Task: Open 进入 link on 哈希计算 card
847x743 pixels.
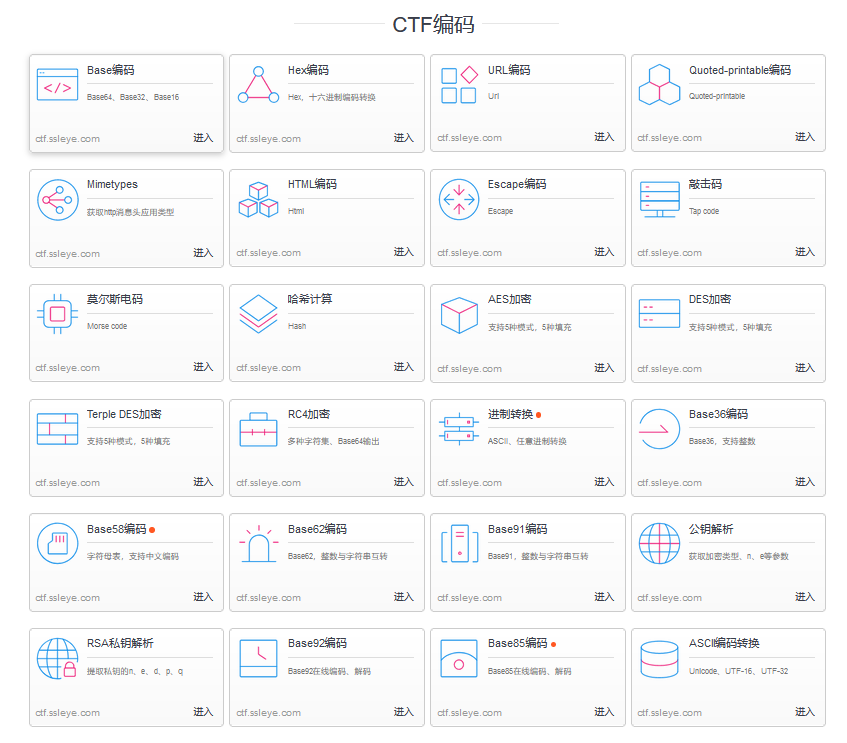Action: click(404, 367)
